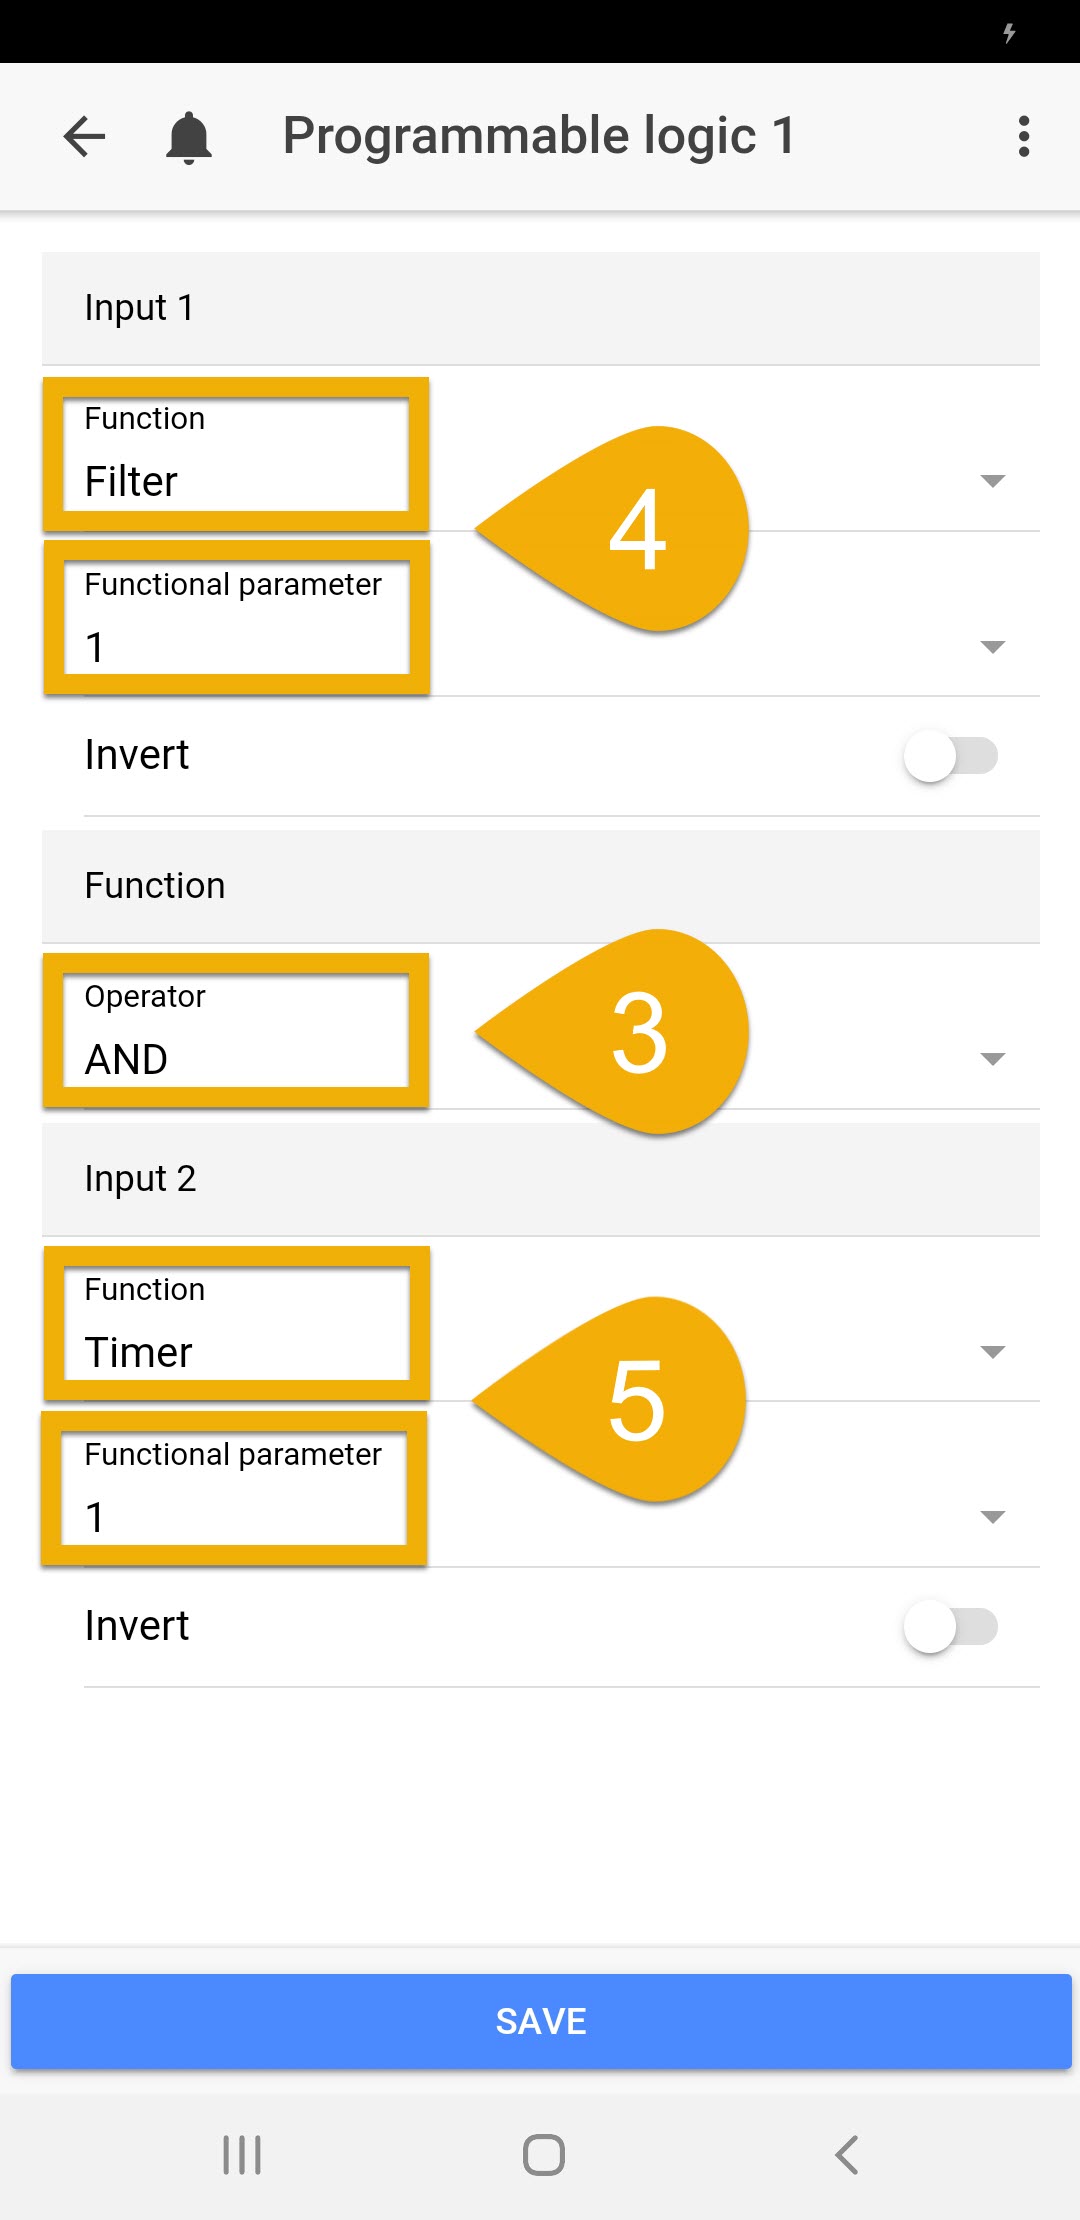Open Input 2 Timer function dropdown arrow
The image size is (1080, 2220).
coord(992,1352)
